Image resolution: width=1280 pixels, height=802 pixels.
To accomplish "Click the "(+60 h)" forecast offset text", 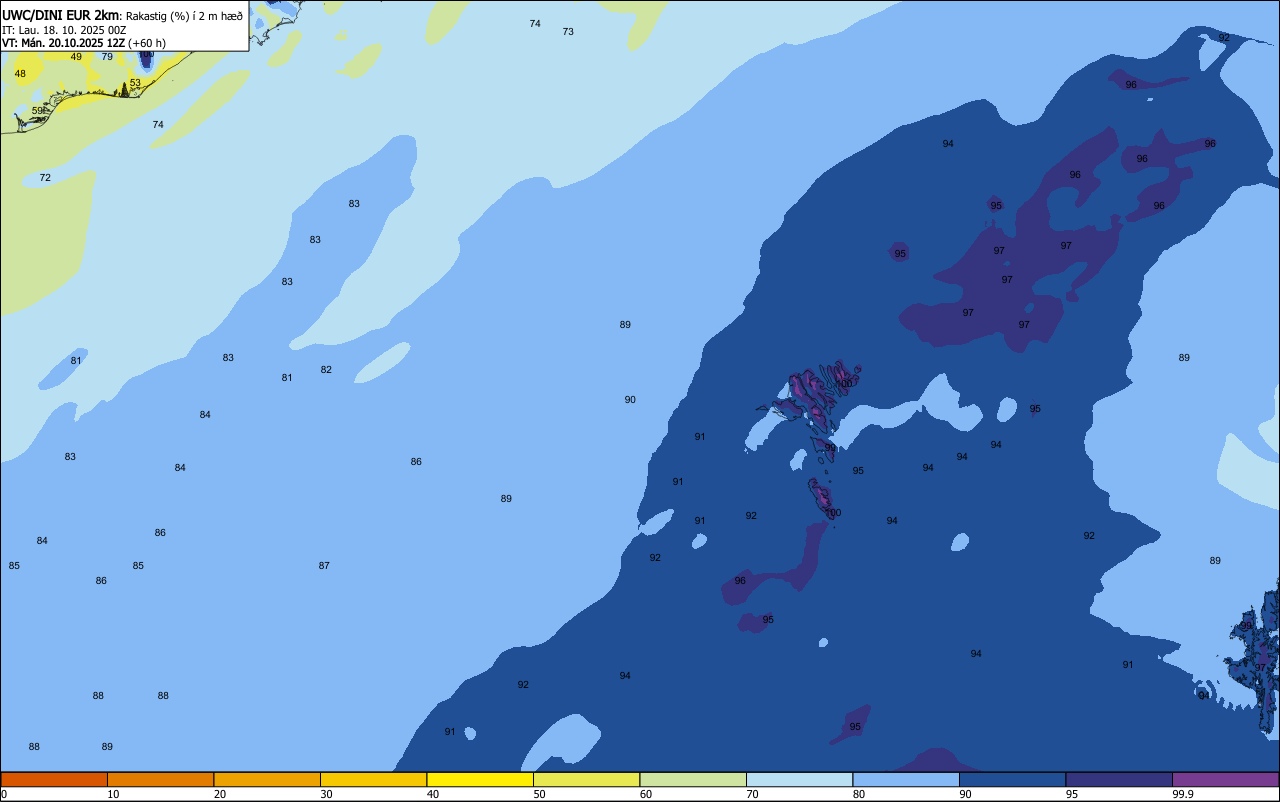I will click(147, 43).
